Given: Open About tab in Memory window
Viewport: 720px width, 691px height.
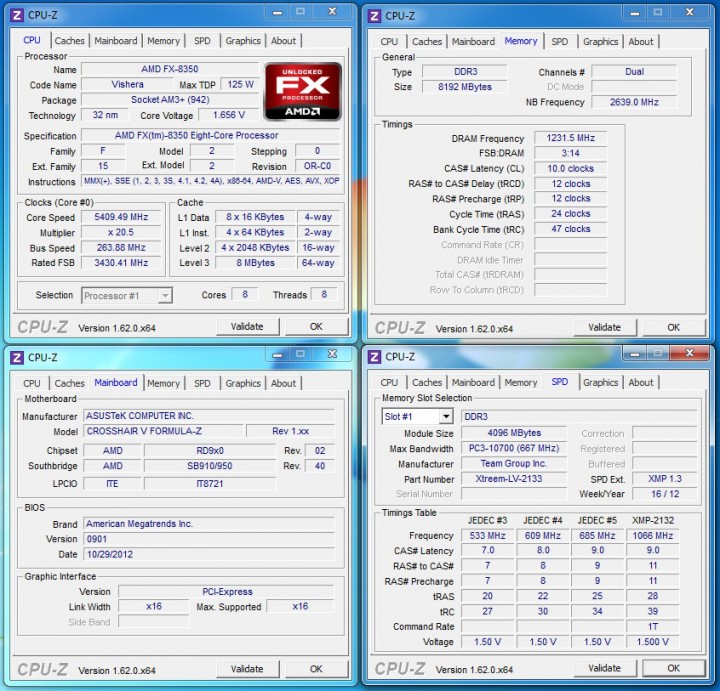Looking at the screenshot, I should (x=641, y=42).
